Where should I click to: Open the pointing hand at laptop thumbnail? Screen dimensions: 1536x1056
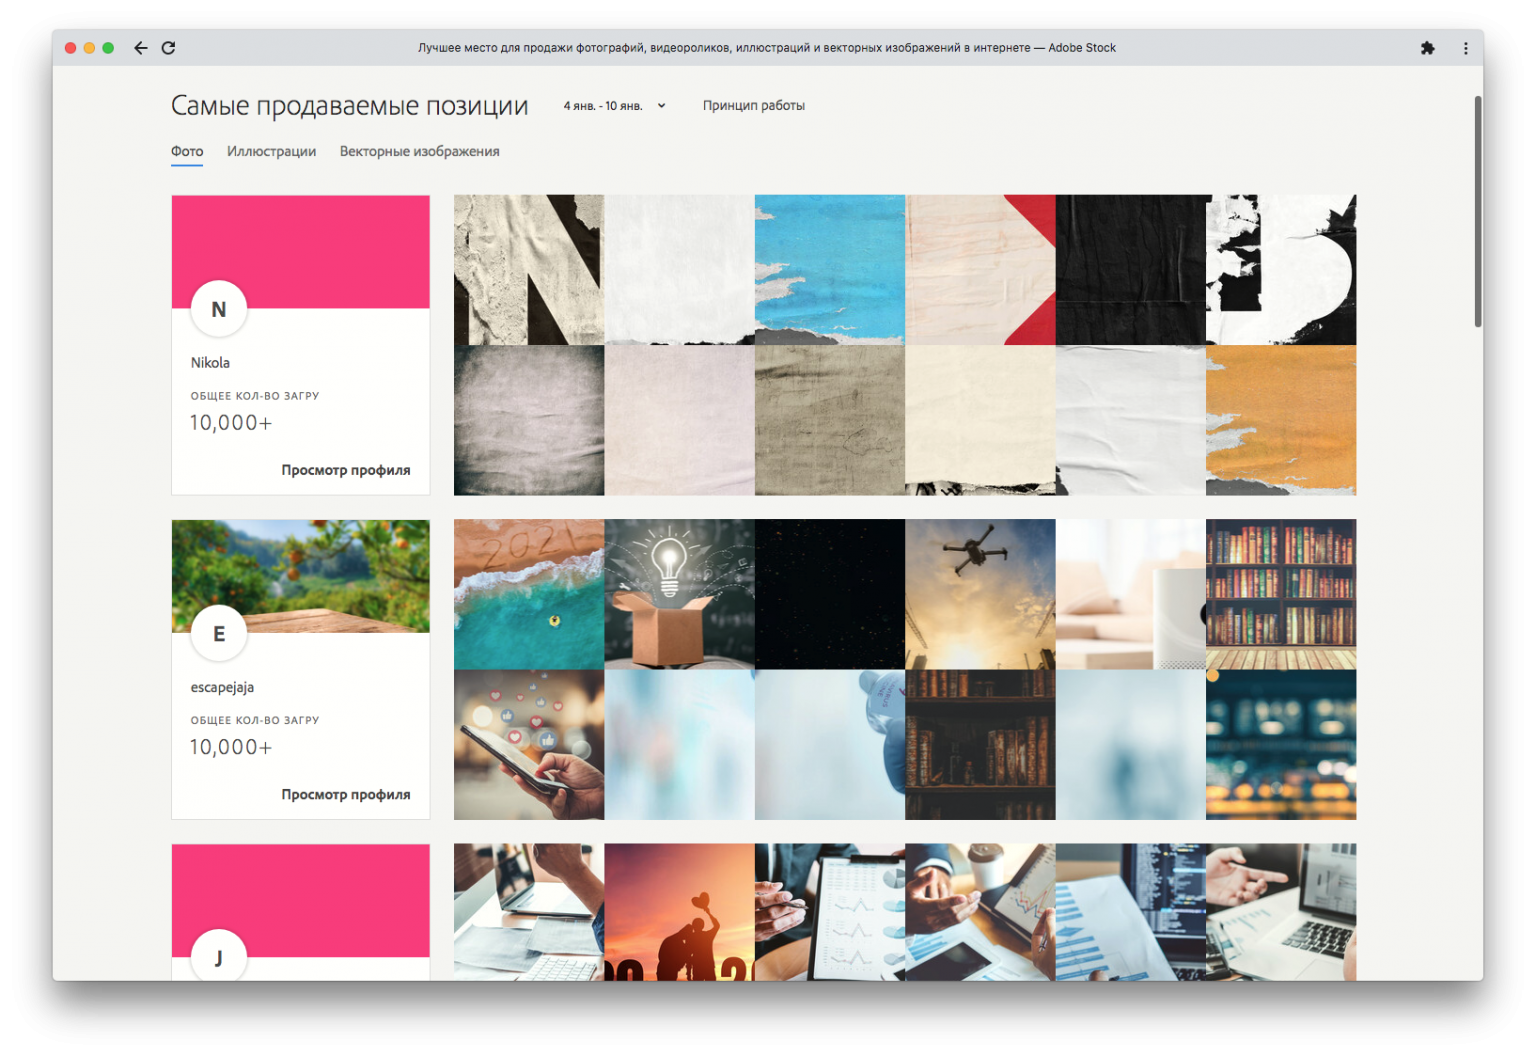tap(1281, 912)
